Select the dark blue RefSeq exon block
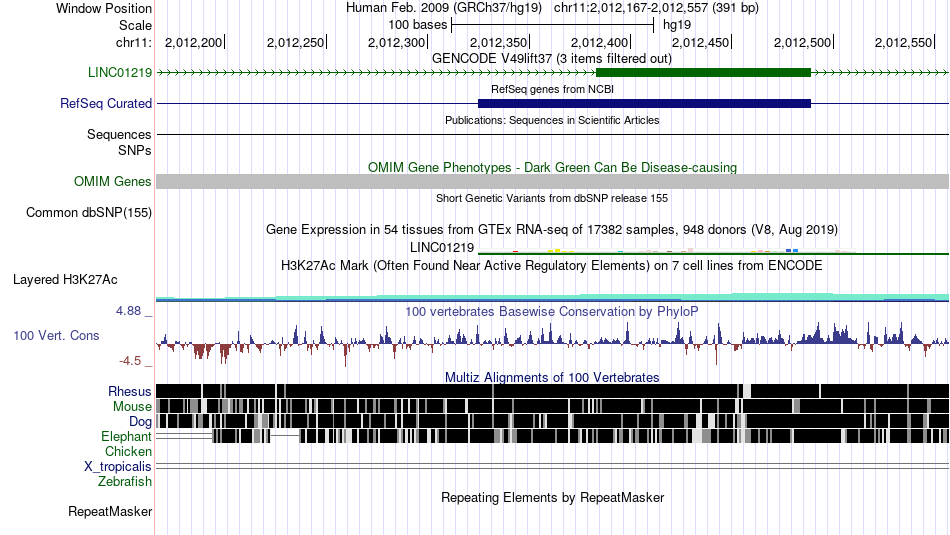This screenshot has height=535, width=950. [644, 104]
